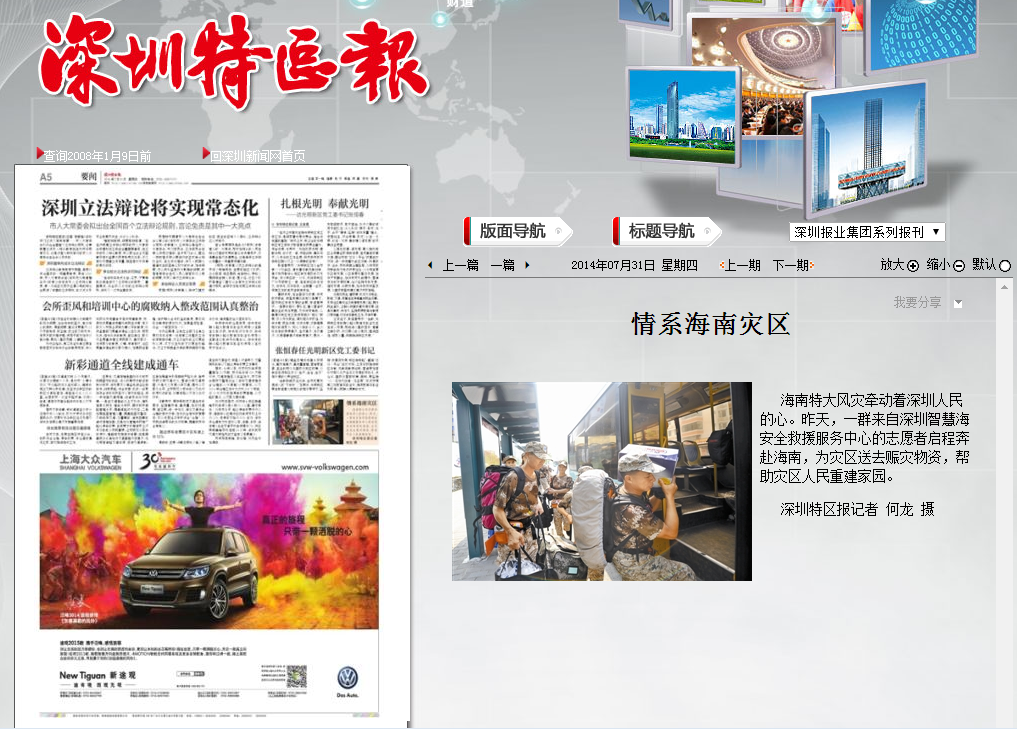Open the 深圳报业集团系列报刊 dropdown
Viewport: 1017px width, 729px height.
[x=866, y=232]
